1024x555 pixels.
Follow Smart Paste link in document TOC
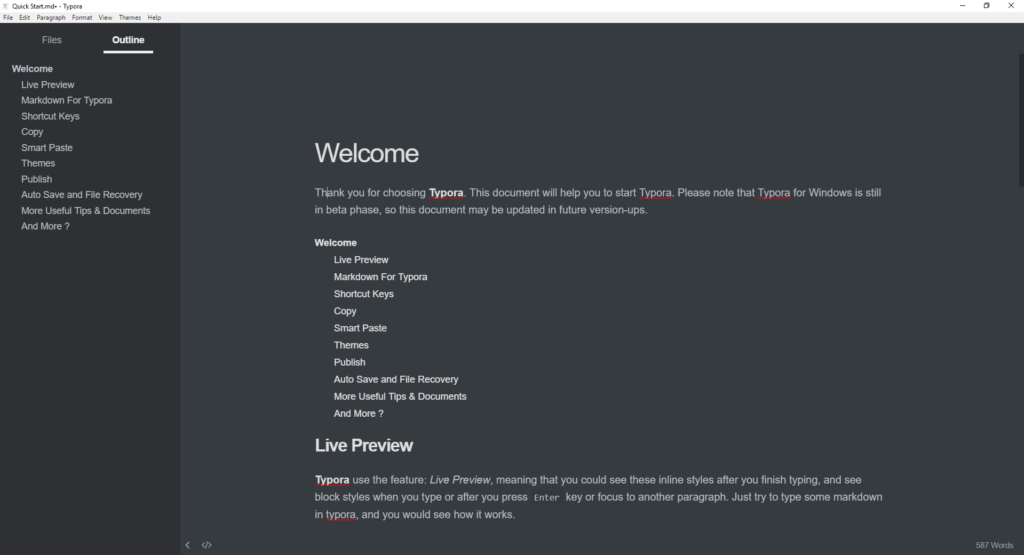(x=360, y=328)
